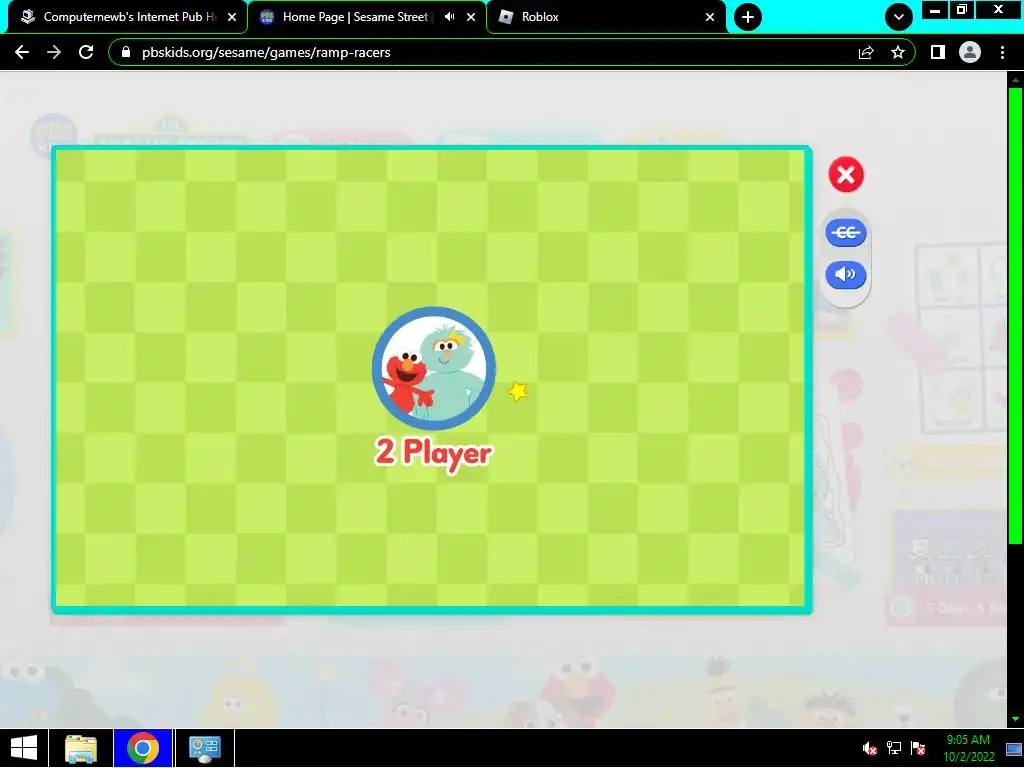Screen dimensions: 1024x768
Task: Switch to the Computernewb's Internet Pub tab
Action: [129, 17]
